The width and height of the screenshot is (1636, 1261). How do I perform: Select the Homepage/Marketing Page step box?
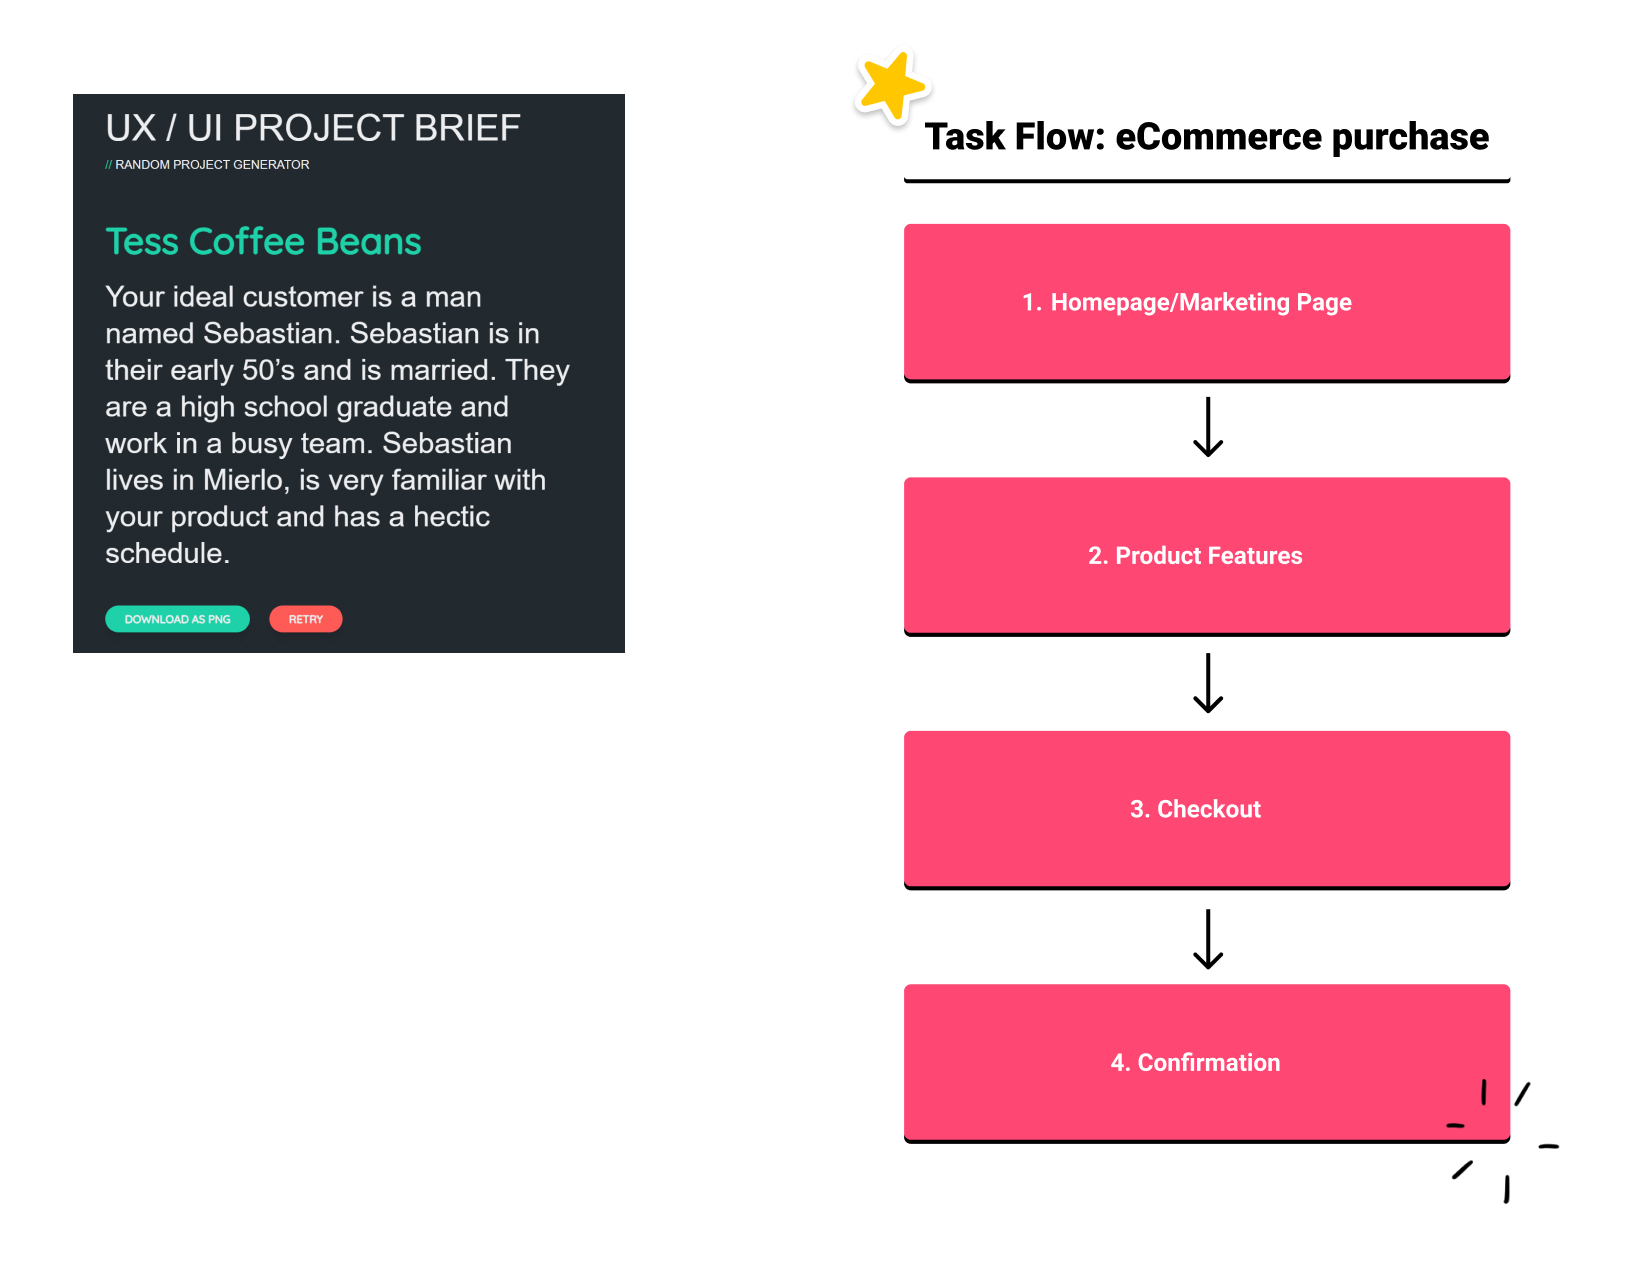[x=1207, y=303]
